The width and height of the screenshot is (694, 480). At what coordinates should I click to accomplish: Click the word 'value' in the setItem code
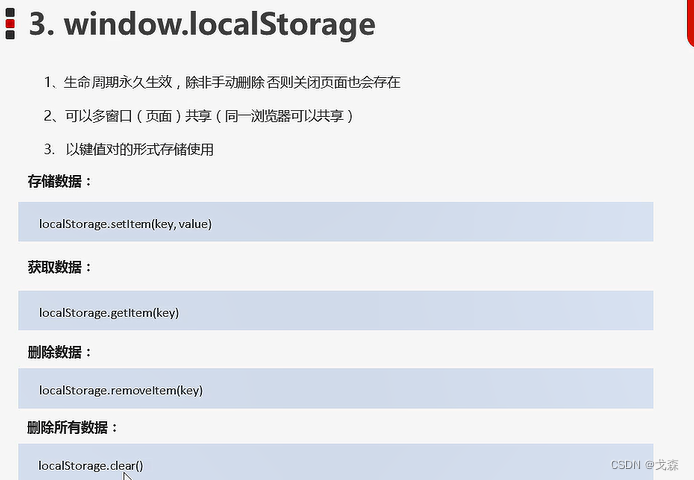pos(193,224)
